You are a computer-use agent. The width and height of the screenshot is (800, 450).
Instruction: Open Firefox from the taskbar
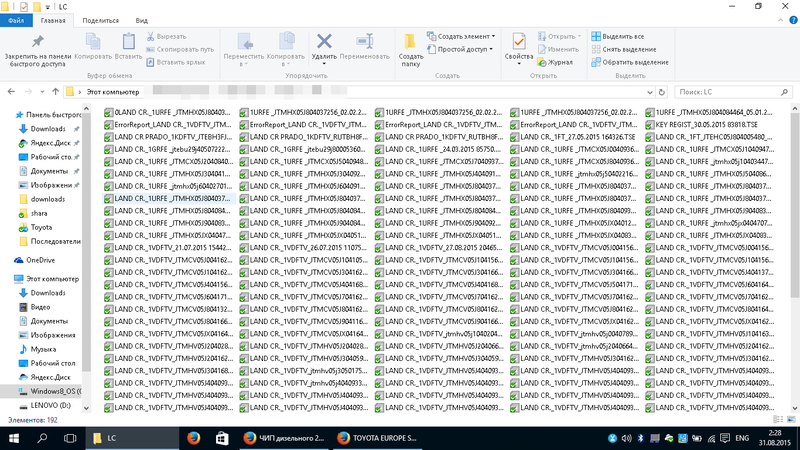tap(193, 438)
